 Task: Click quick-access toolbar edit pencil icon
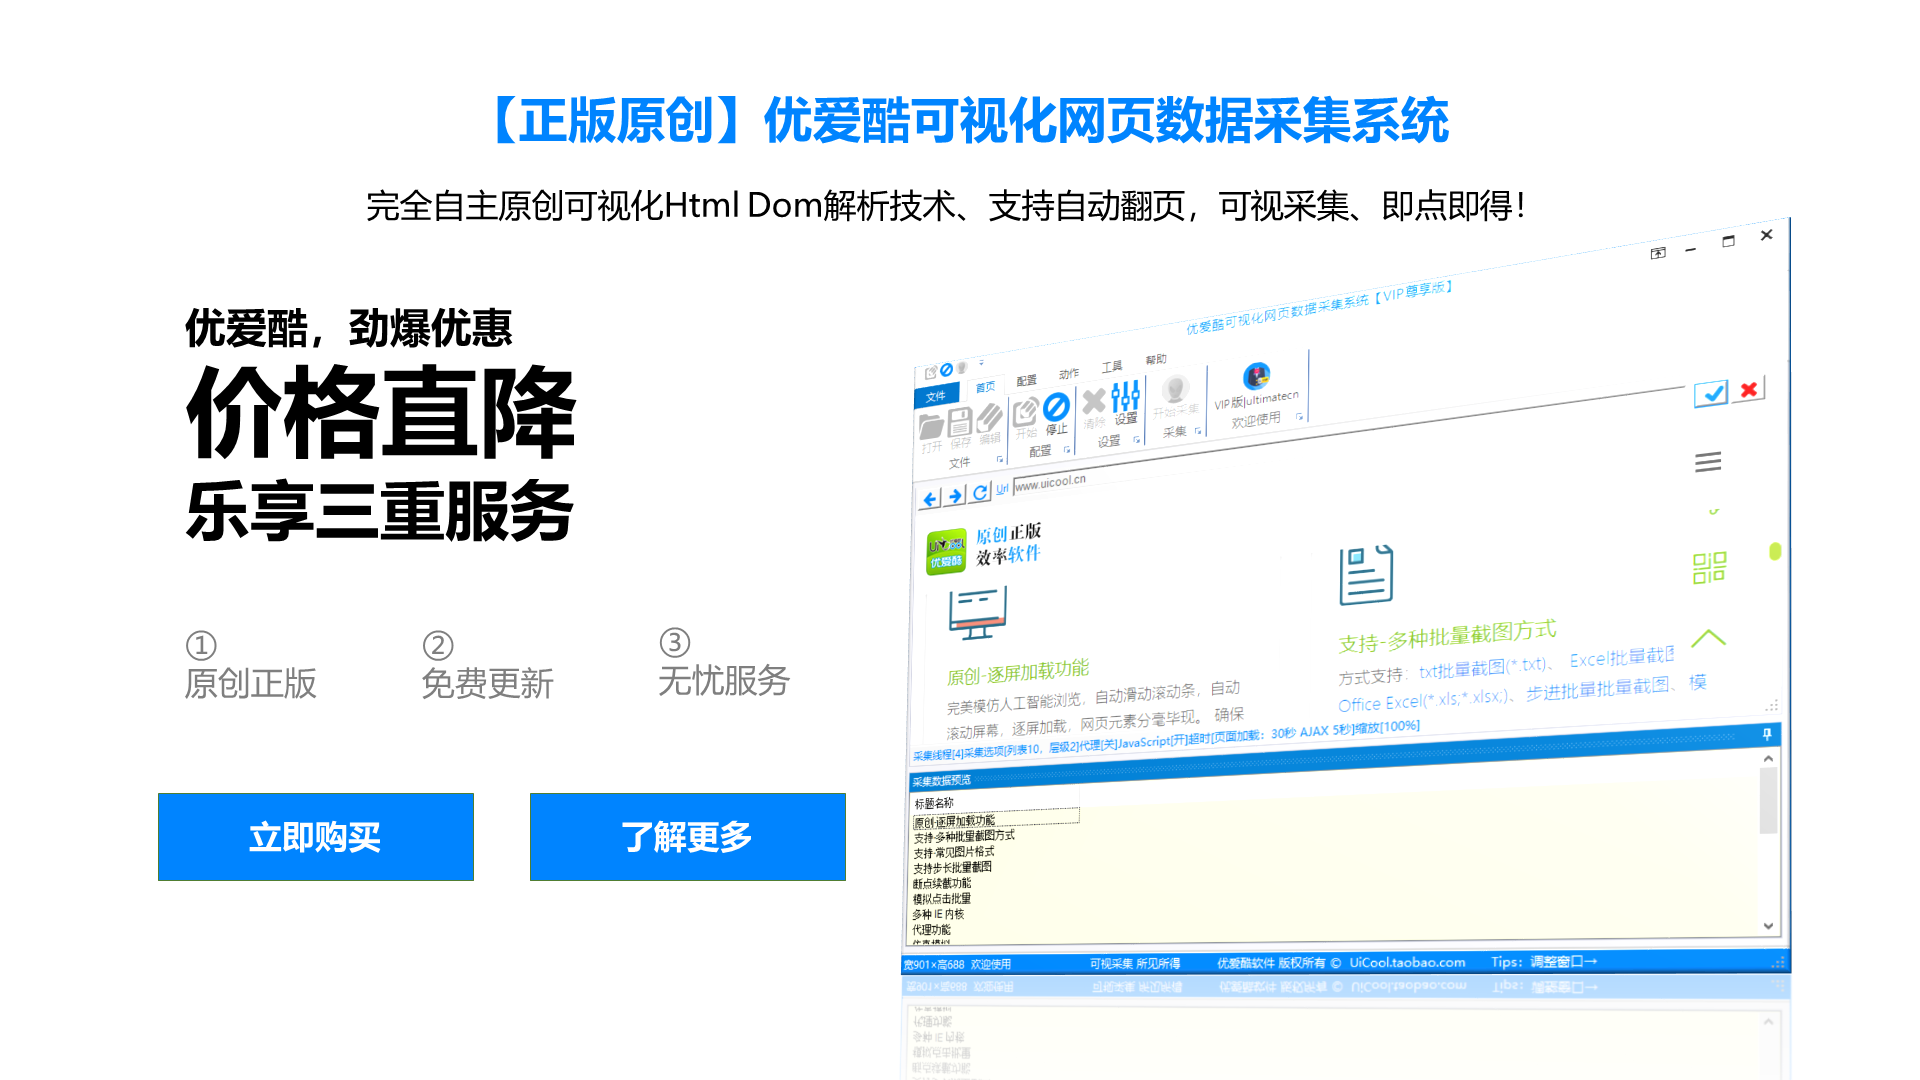(x=931, y=372)
